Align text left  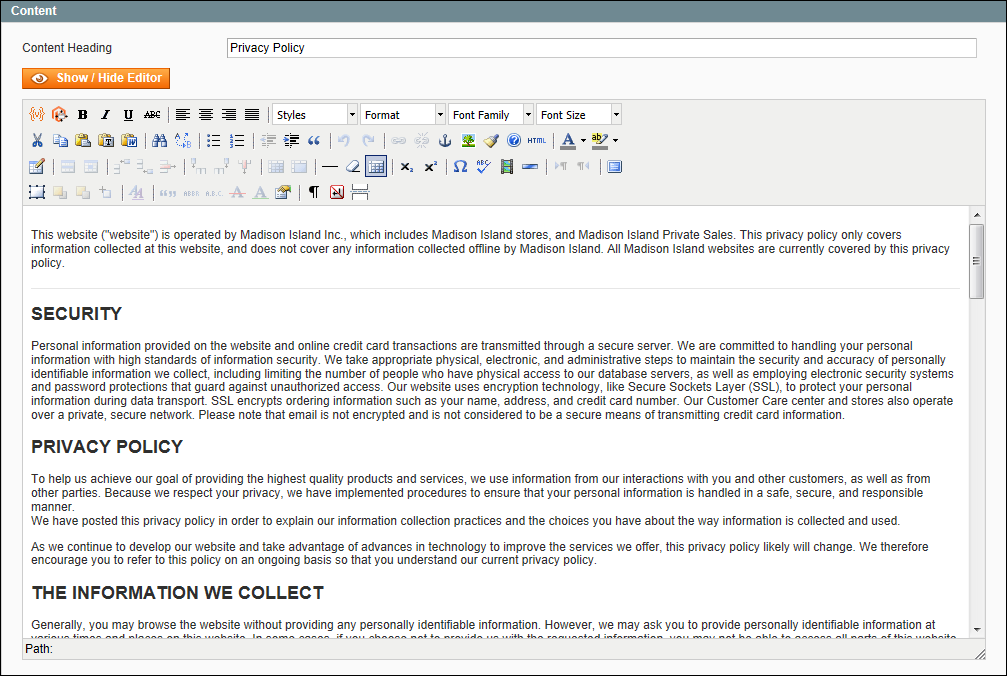coord(183,114)
